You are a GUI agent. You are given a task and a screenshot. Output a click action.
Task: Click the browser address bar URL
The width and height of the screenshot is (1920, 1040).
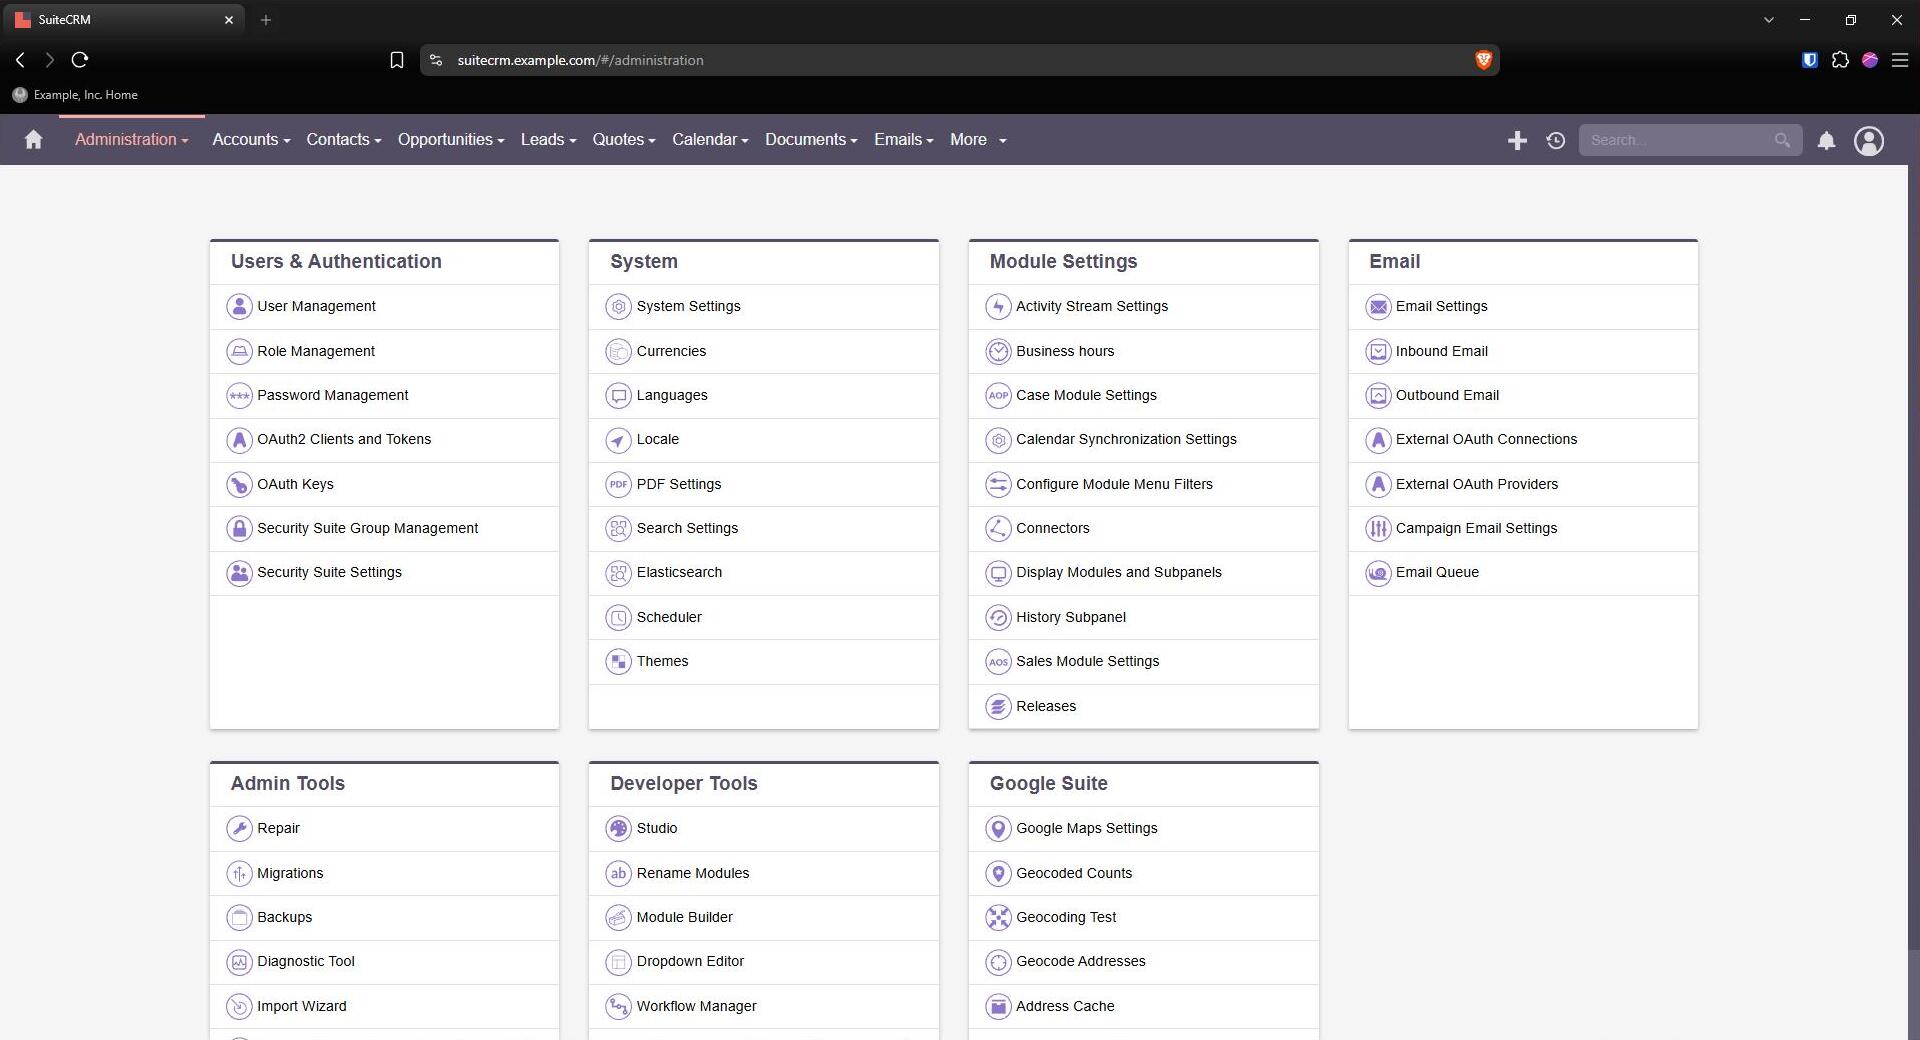(x=580, y=61)
